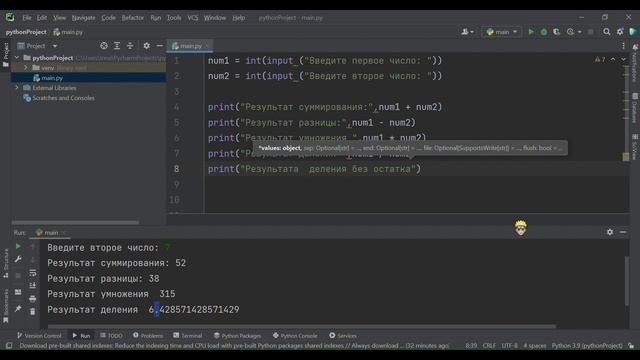Click Run console horizontal scrollbar
Screen dimensions: 640x360
point(302,327)
